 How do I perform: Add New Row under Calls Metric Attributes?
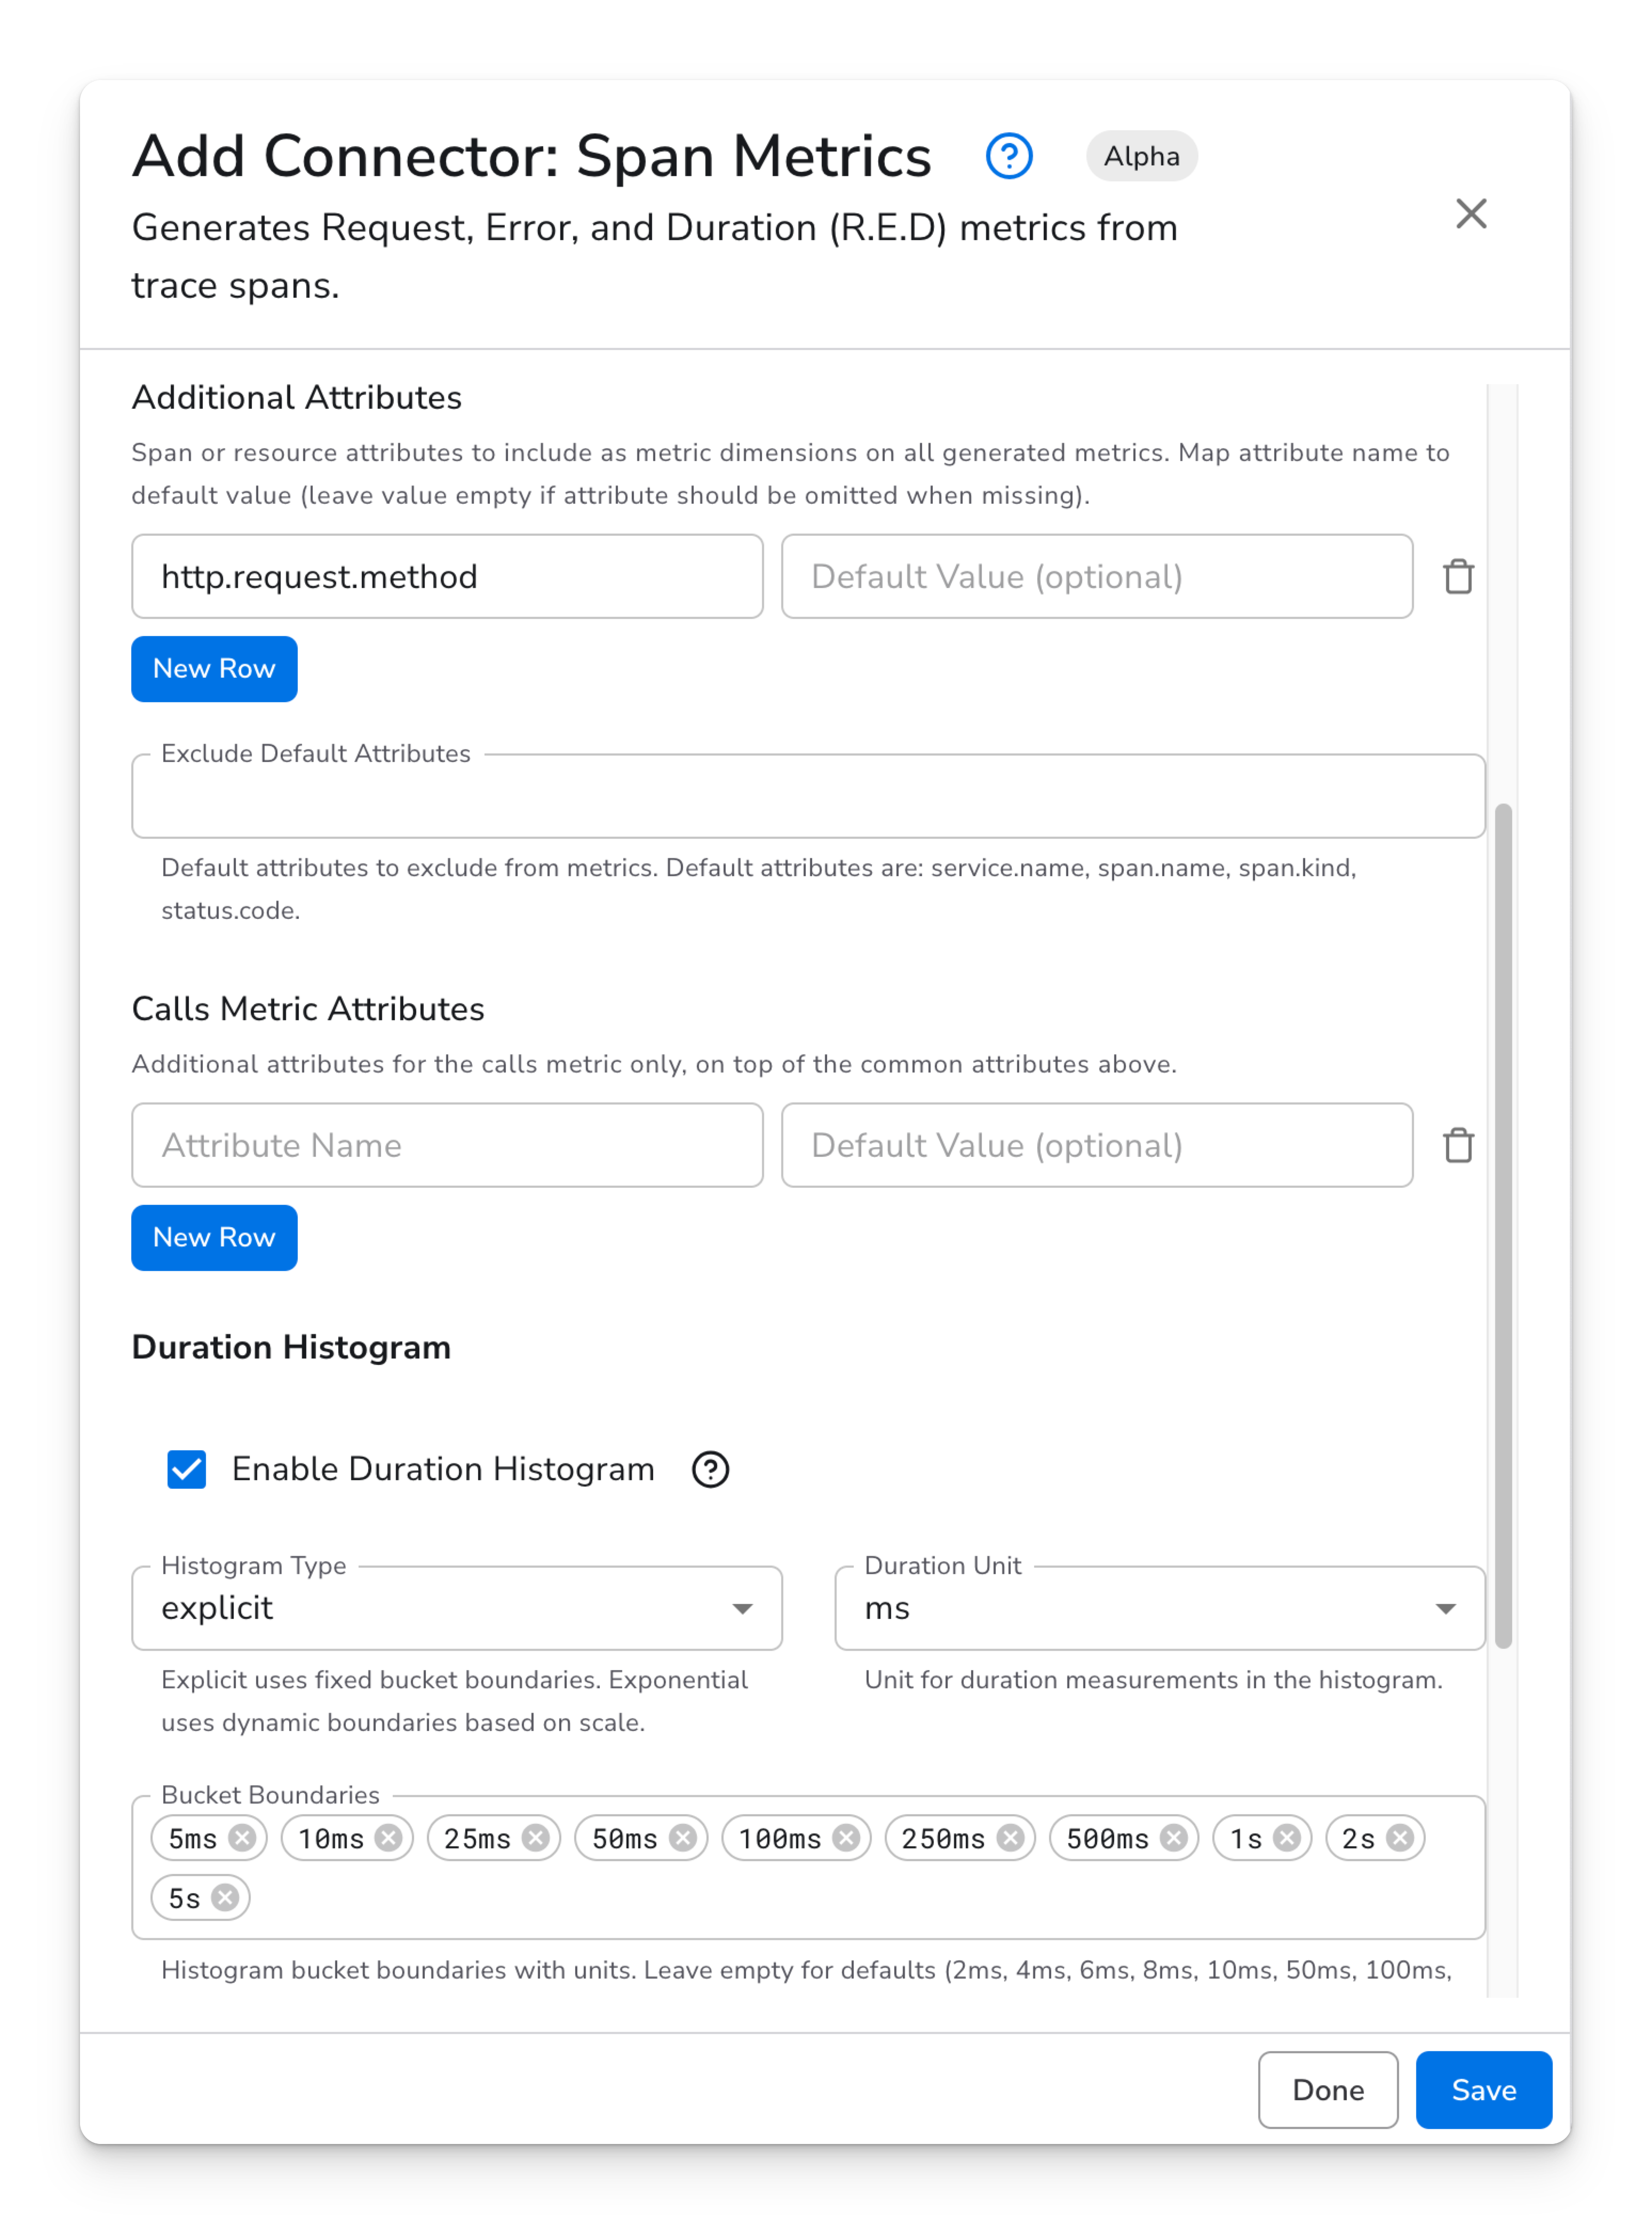click(214, 1238)
